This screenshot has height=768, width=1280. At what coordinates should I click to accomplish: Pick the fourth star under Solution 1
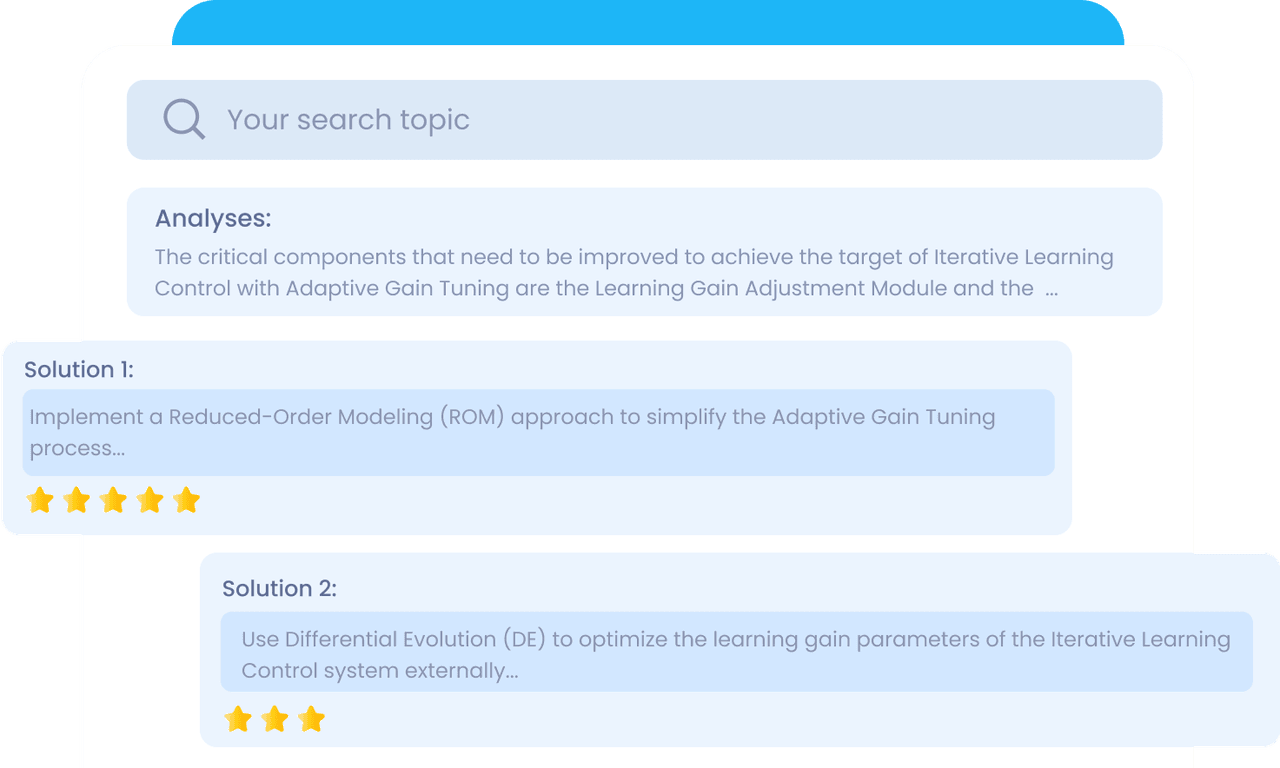click(150, 500)
